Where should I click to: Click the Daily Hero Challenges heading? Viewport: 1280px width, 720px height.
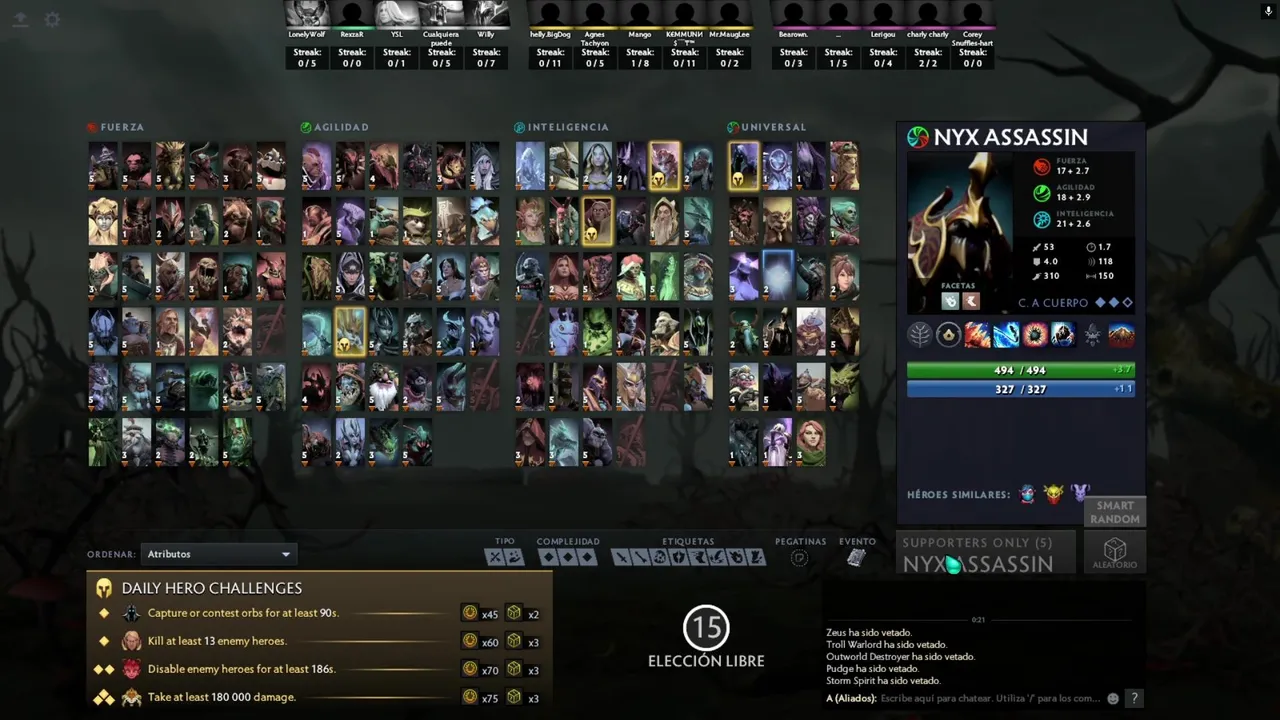pos(212,588)
